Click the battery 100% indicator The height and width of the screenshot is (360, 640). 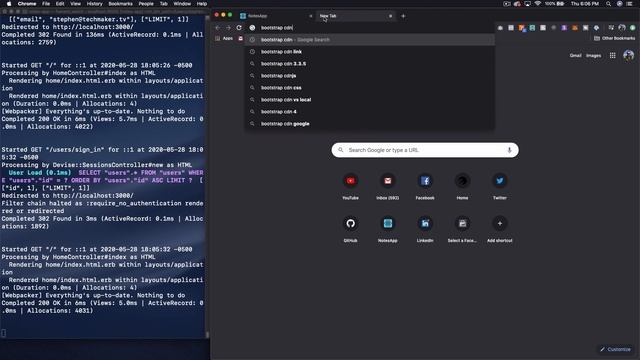pos(555,4)
